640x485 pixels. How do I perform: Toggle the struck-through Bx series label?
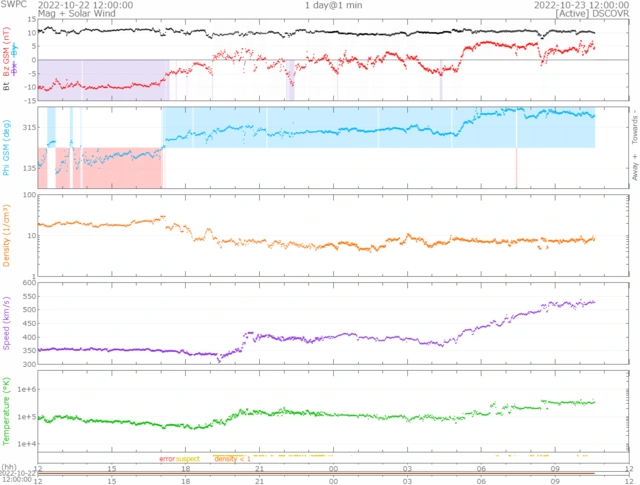(15, 68)
